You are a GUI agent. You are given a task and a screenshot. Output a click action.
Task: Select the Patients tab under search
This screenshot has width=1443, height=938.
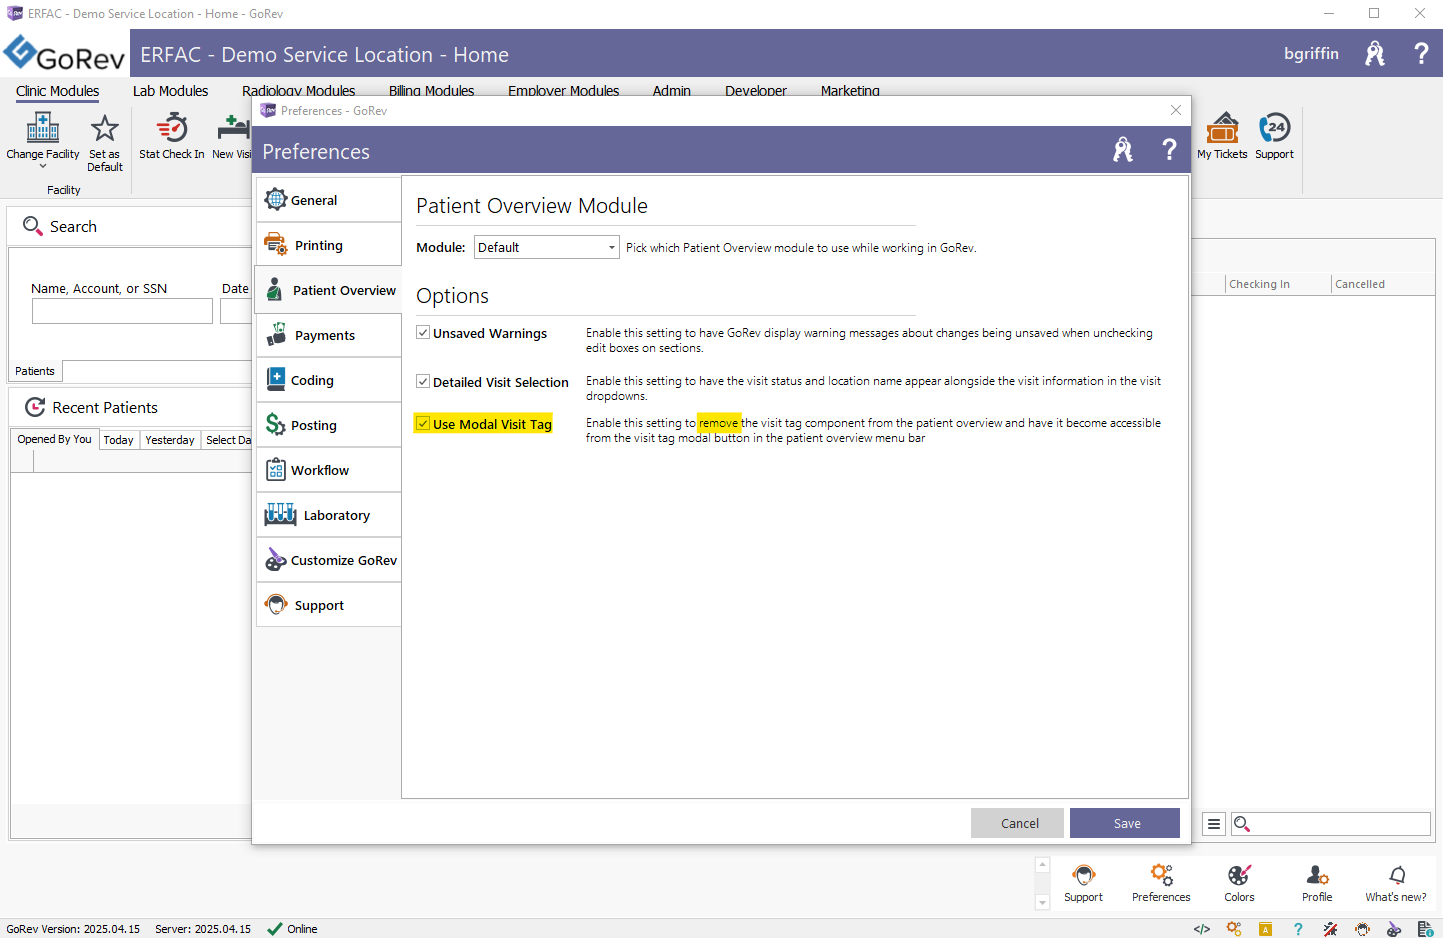pos(35,371)
